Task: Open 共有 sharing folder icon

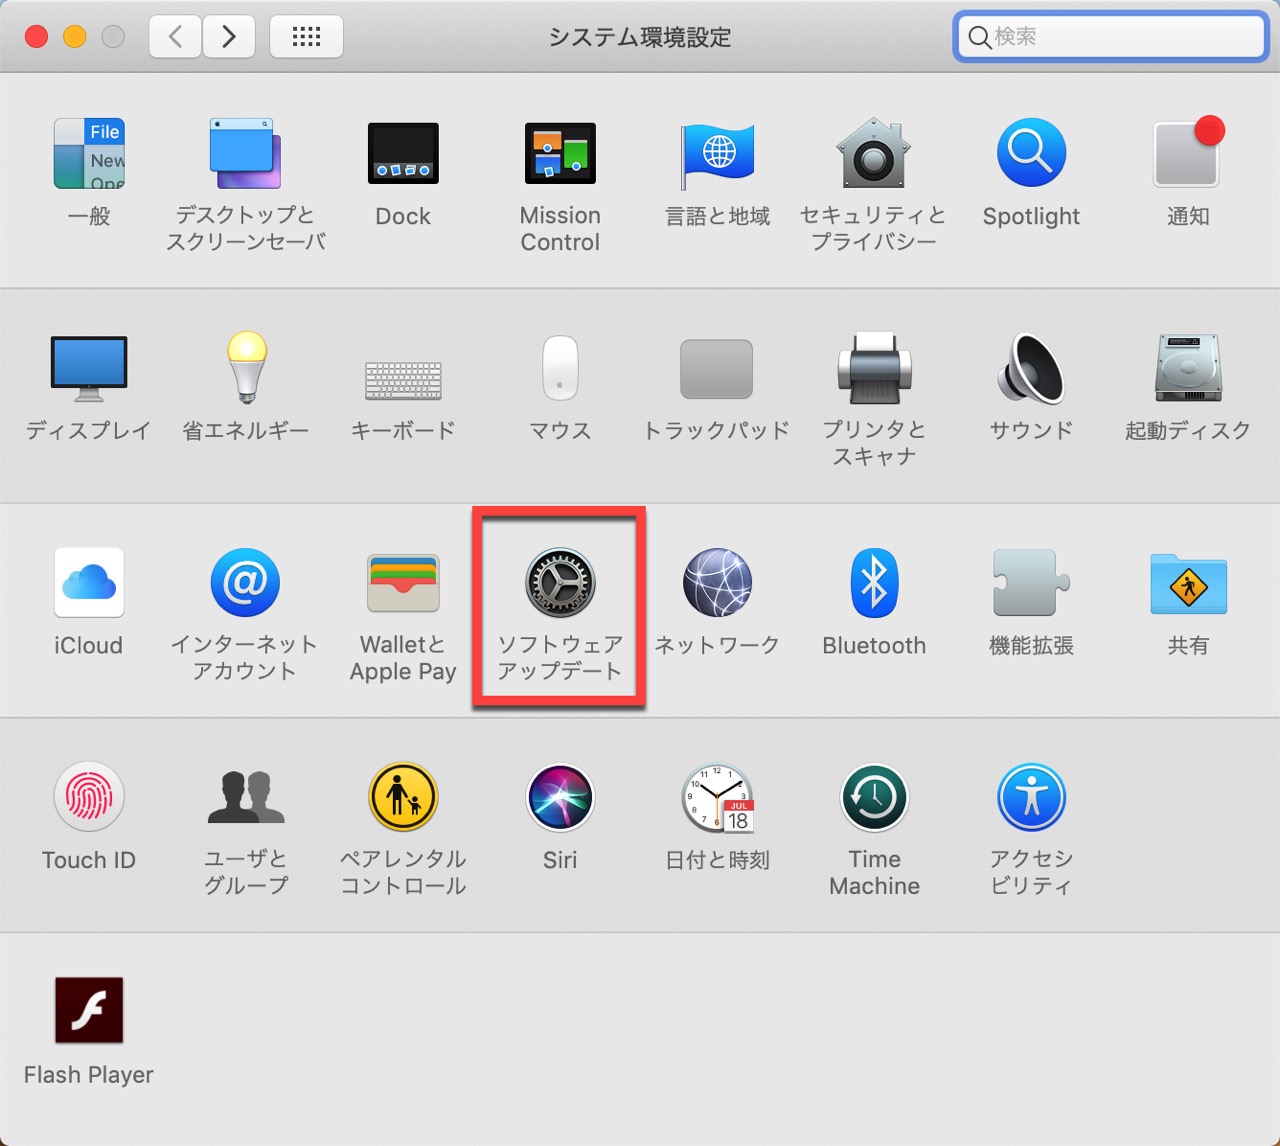Action: (x=1188, y=583)
